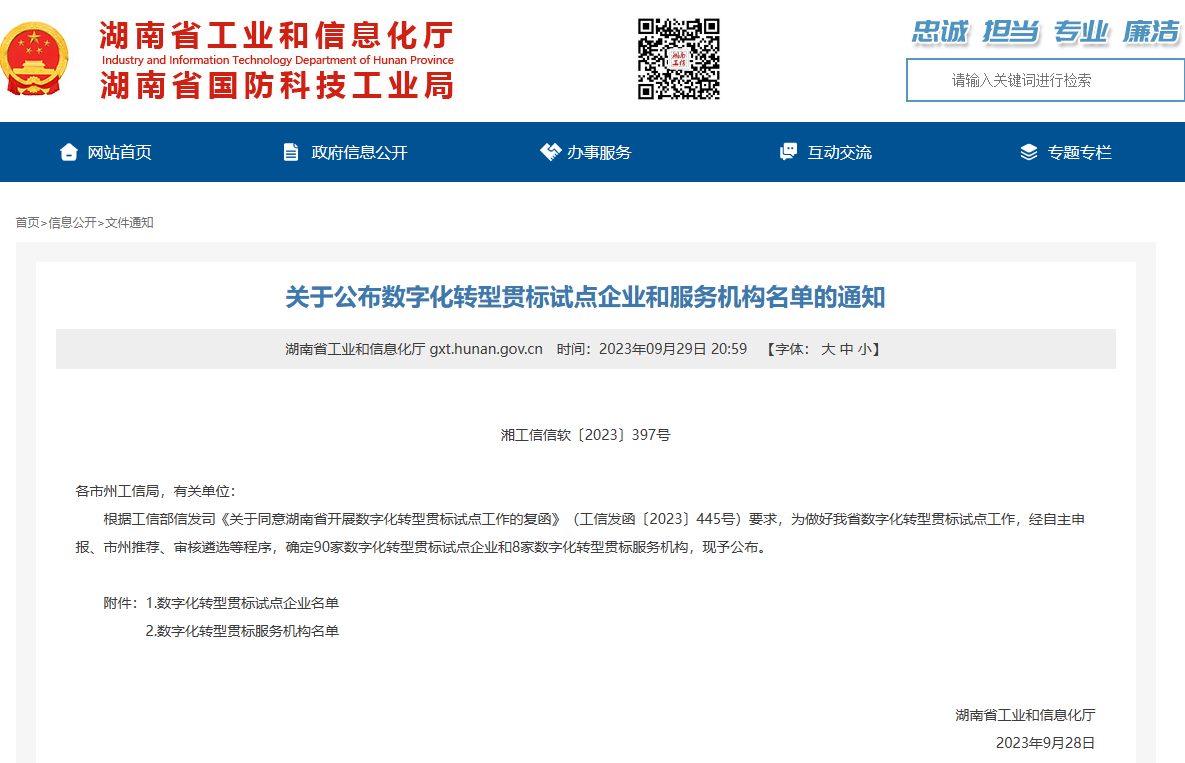The image size is (1185, 763).
Task: Click the chat icon beside 互动交流
Action: click(788, 152)
